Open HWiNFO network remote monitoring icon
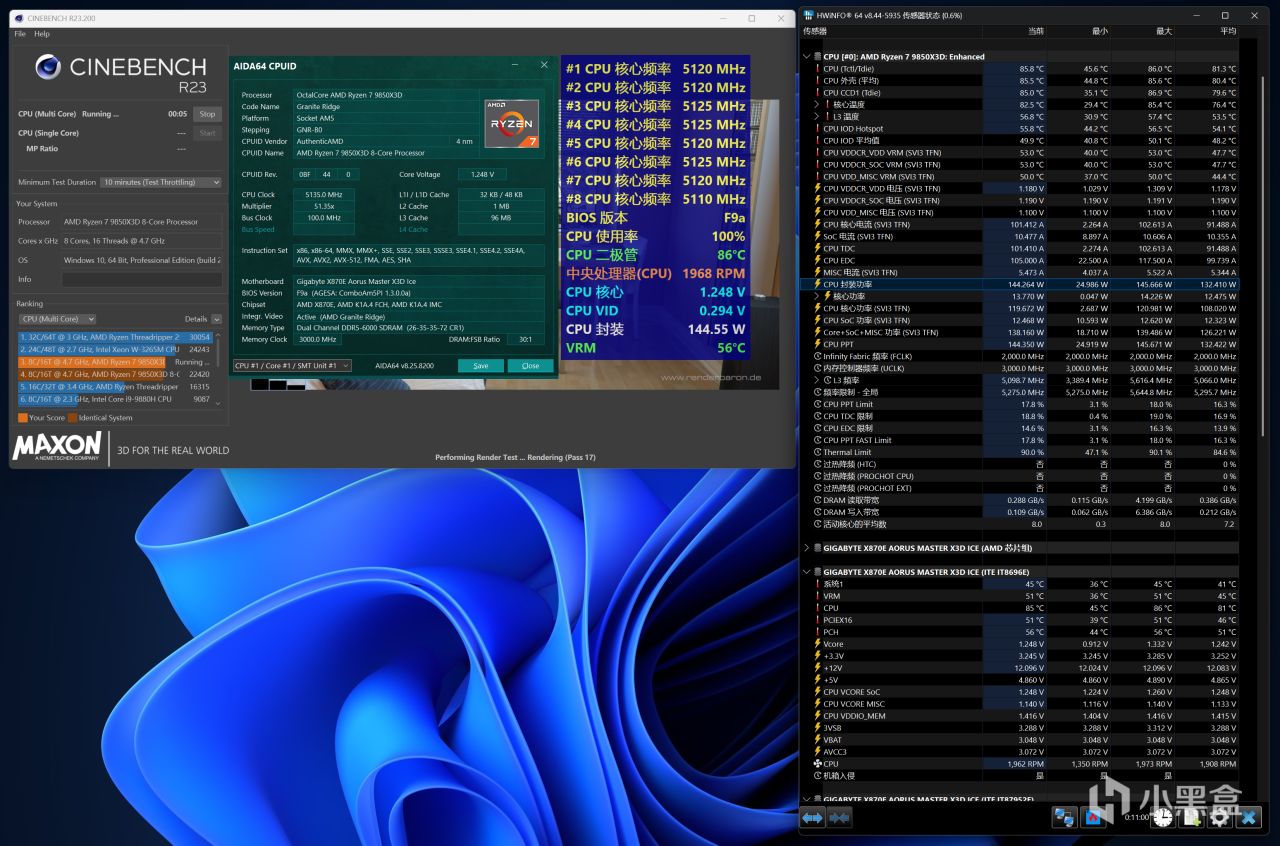 pos(1064,817)
